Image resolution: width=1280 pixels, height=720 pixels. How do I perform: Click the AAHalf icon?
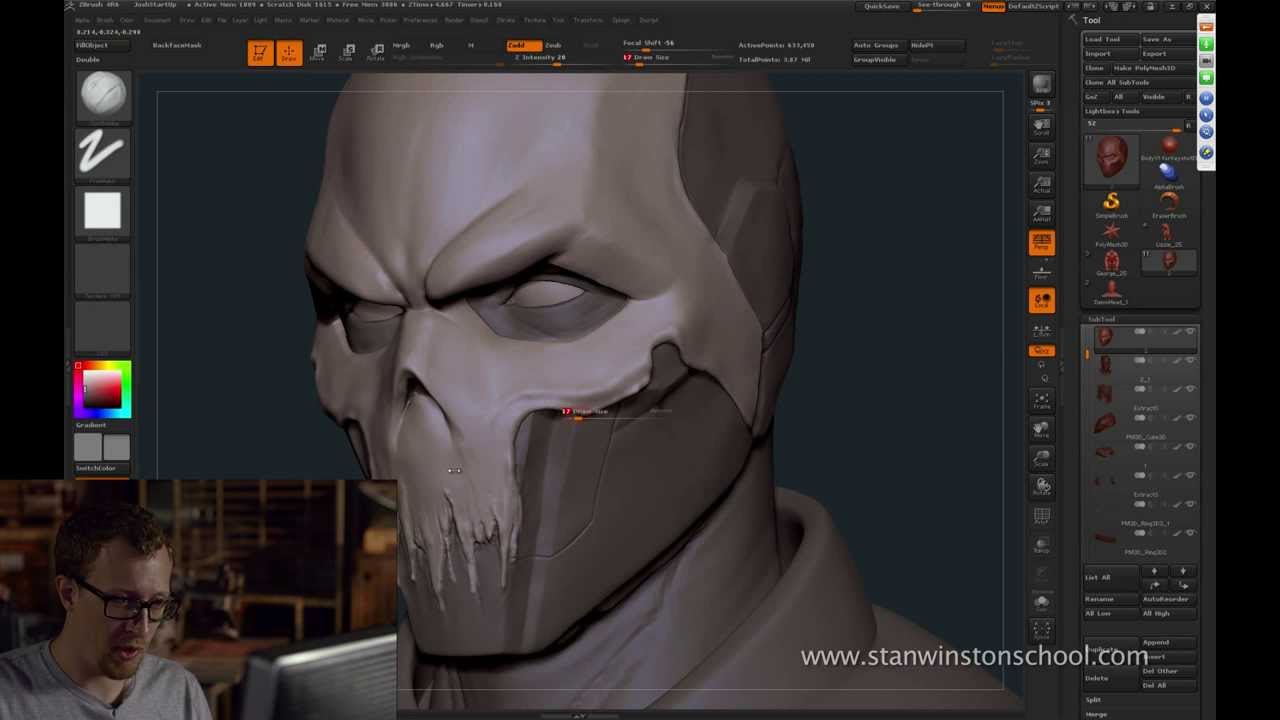click(x=1041, y=212)
